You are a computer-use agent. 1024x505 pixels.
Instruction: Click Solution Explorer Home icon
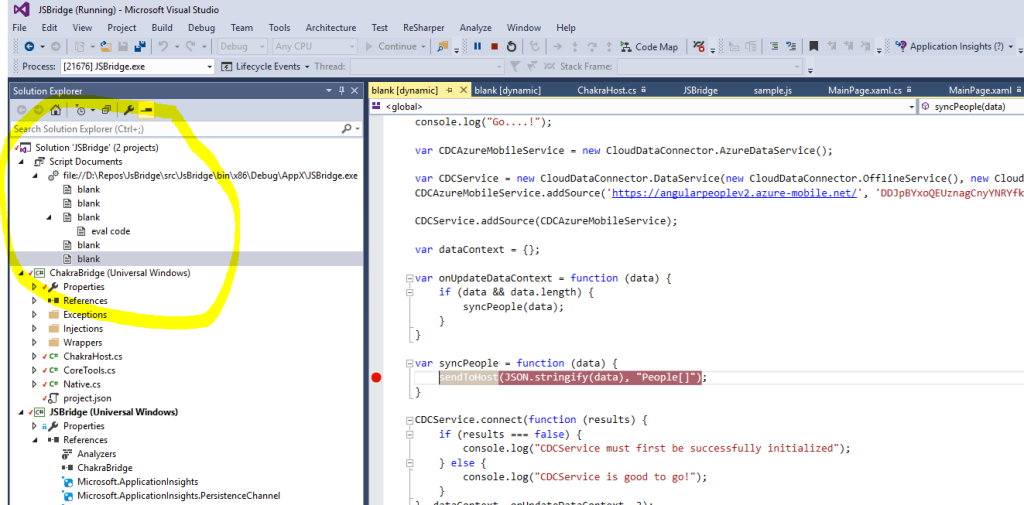[56, 110]
